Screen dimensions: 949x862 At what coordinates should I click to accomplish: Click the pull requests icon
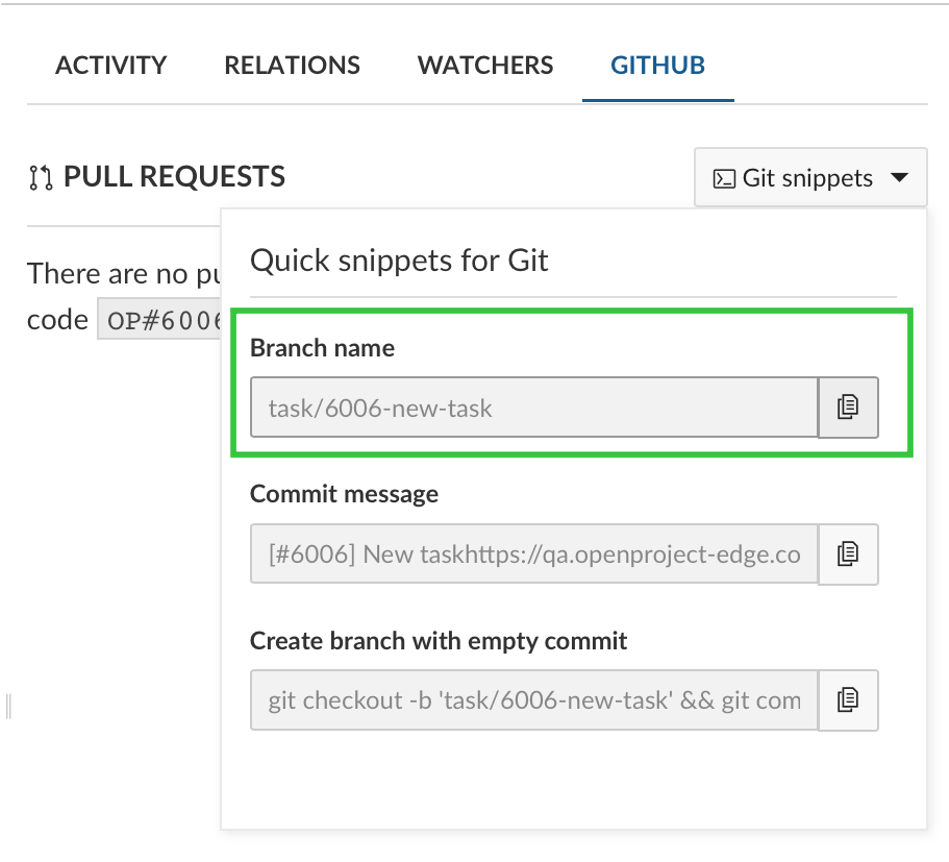(41, 179)
